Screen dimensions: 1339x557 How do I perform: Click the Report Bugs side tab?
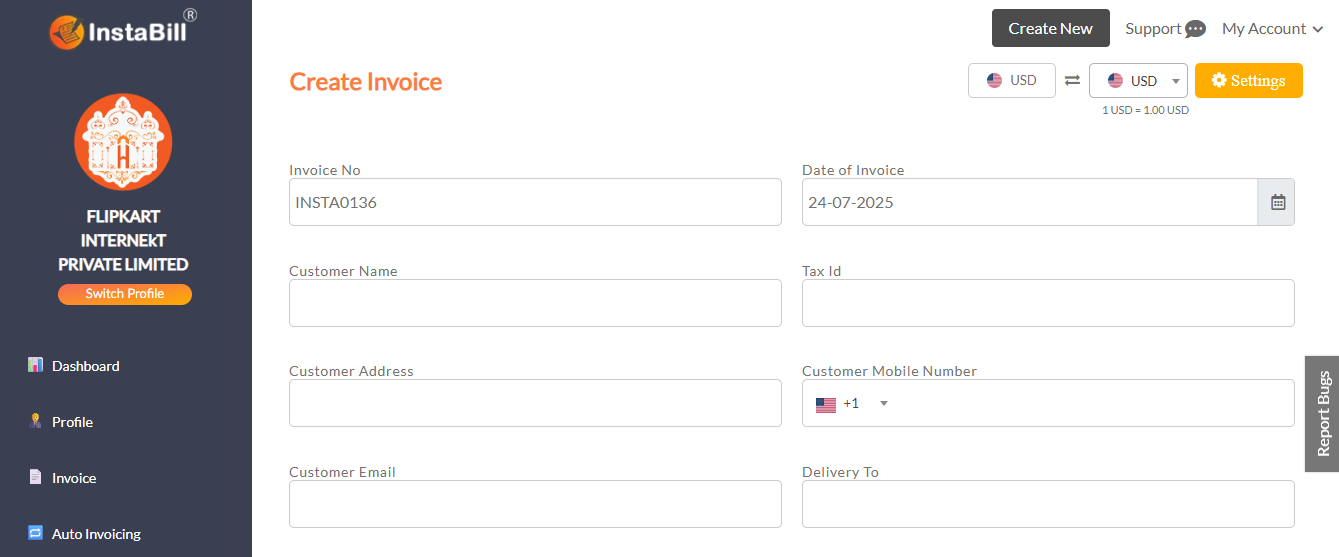(x=1322, y=413)
